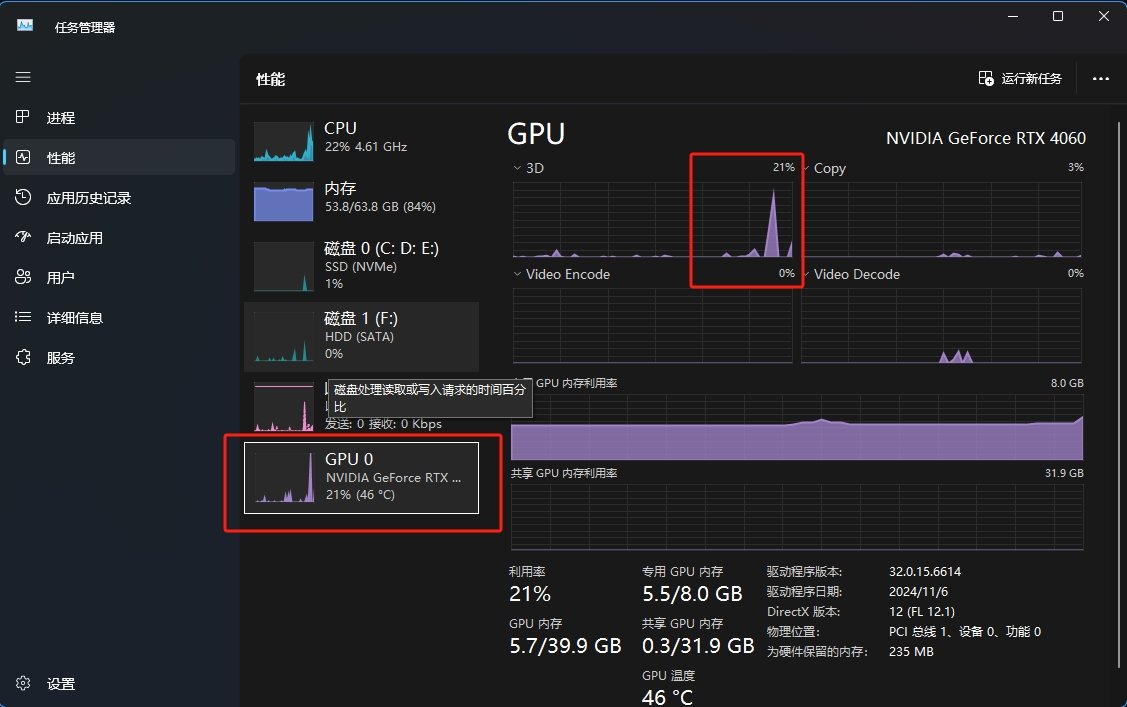Viewport: 1127px width, 707px height.
Task: Open 应用历史记录 (App history) page
Action: [22, 197]
